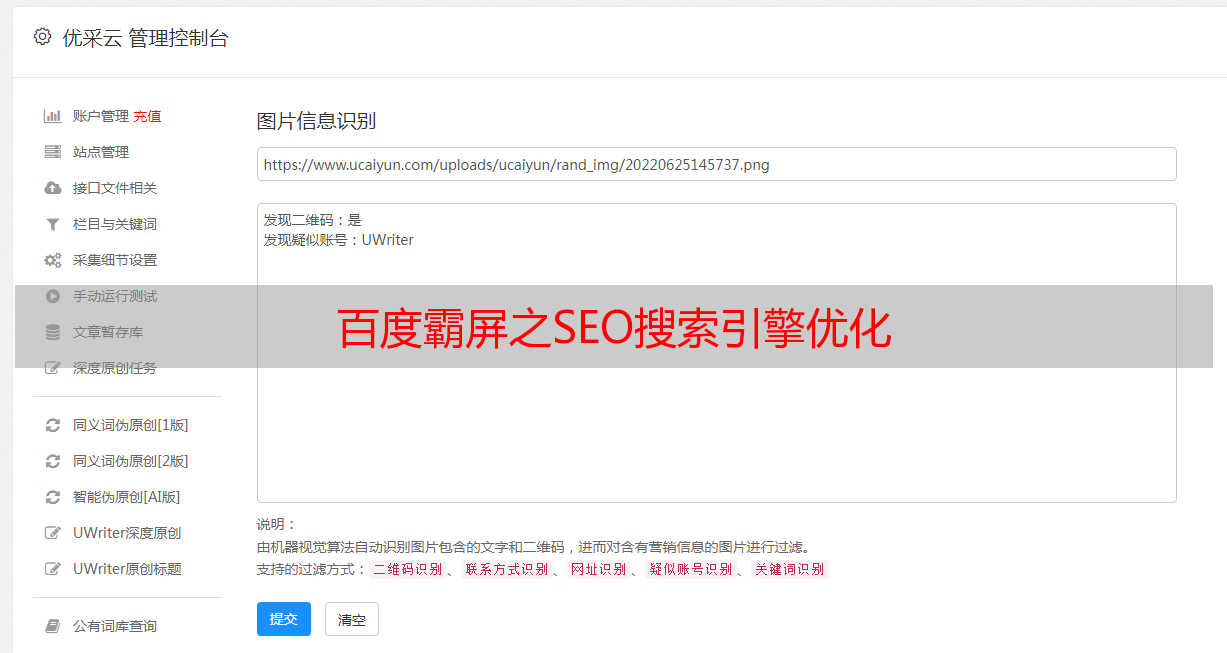1227x653 pixels.
Task: Submit with the blue 提交 button
Action: tap(284, 619)
